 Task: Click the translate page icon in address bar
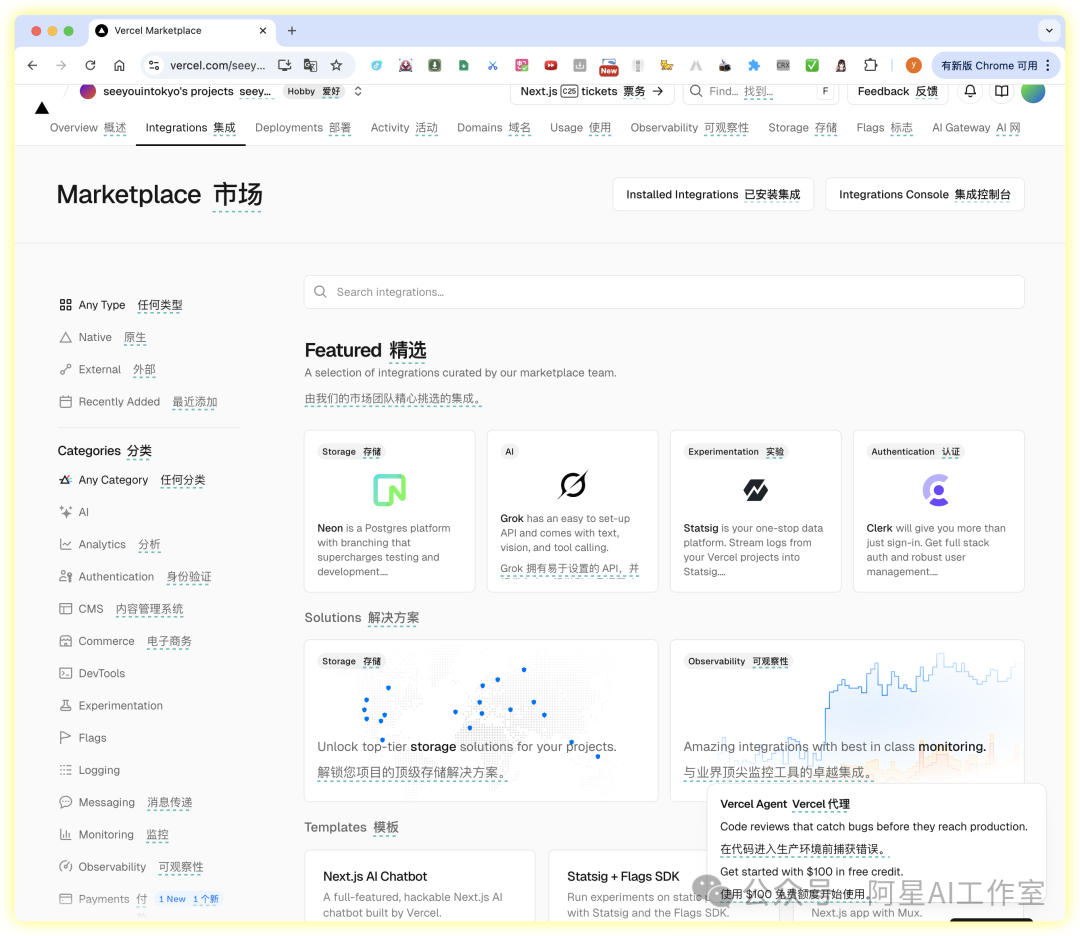311,65
